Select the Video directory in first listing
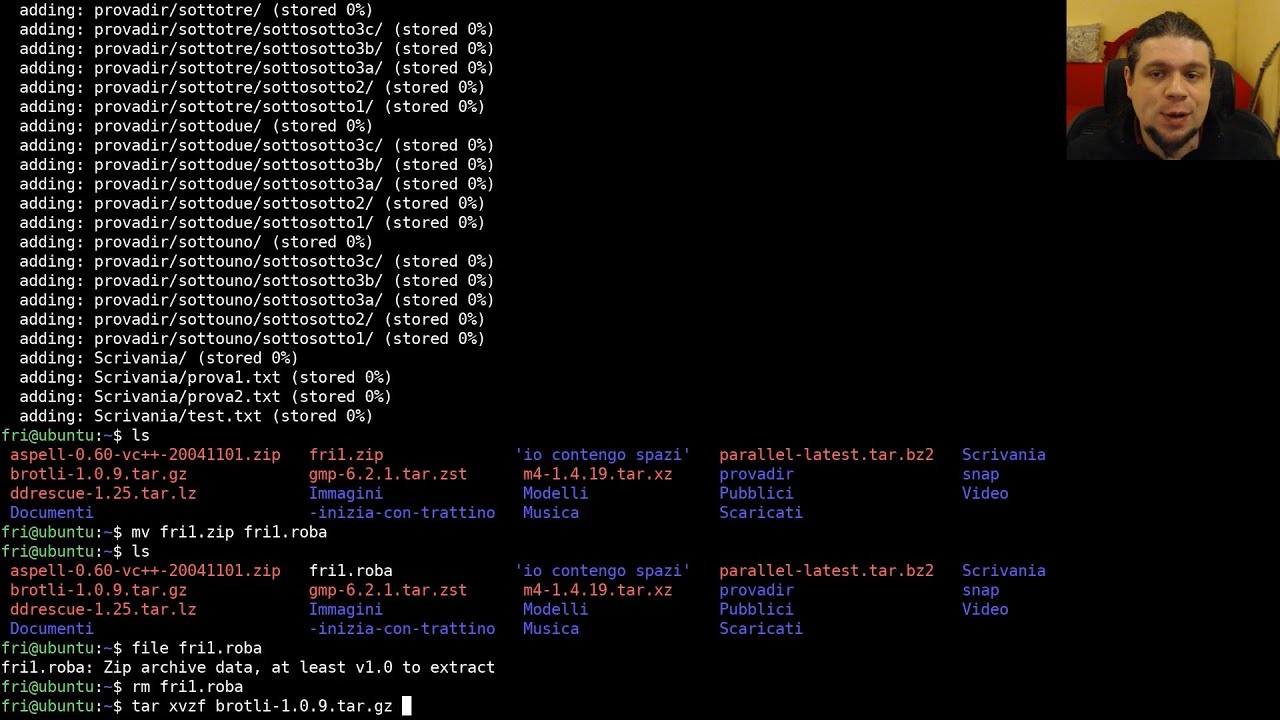The width and height of the screenshot is (1280, 720). [985, 493]
